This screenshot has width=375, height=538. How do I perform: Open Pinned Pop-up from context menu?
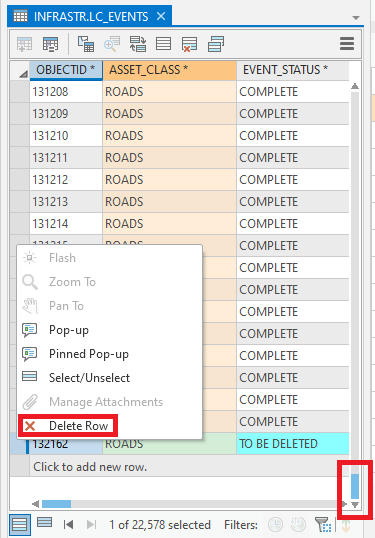coord(109,354)
